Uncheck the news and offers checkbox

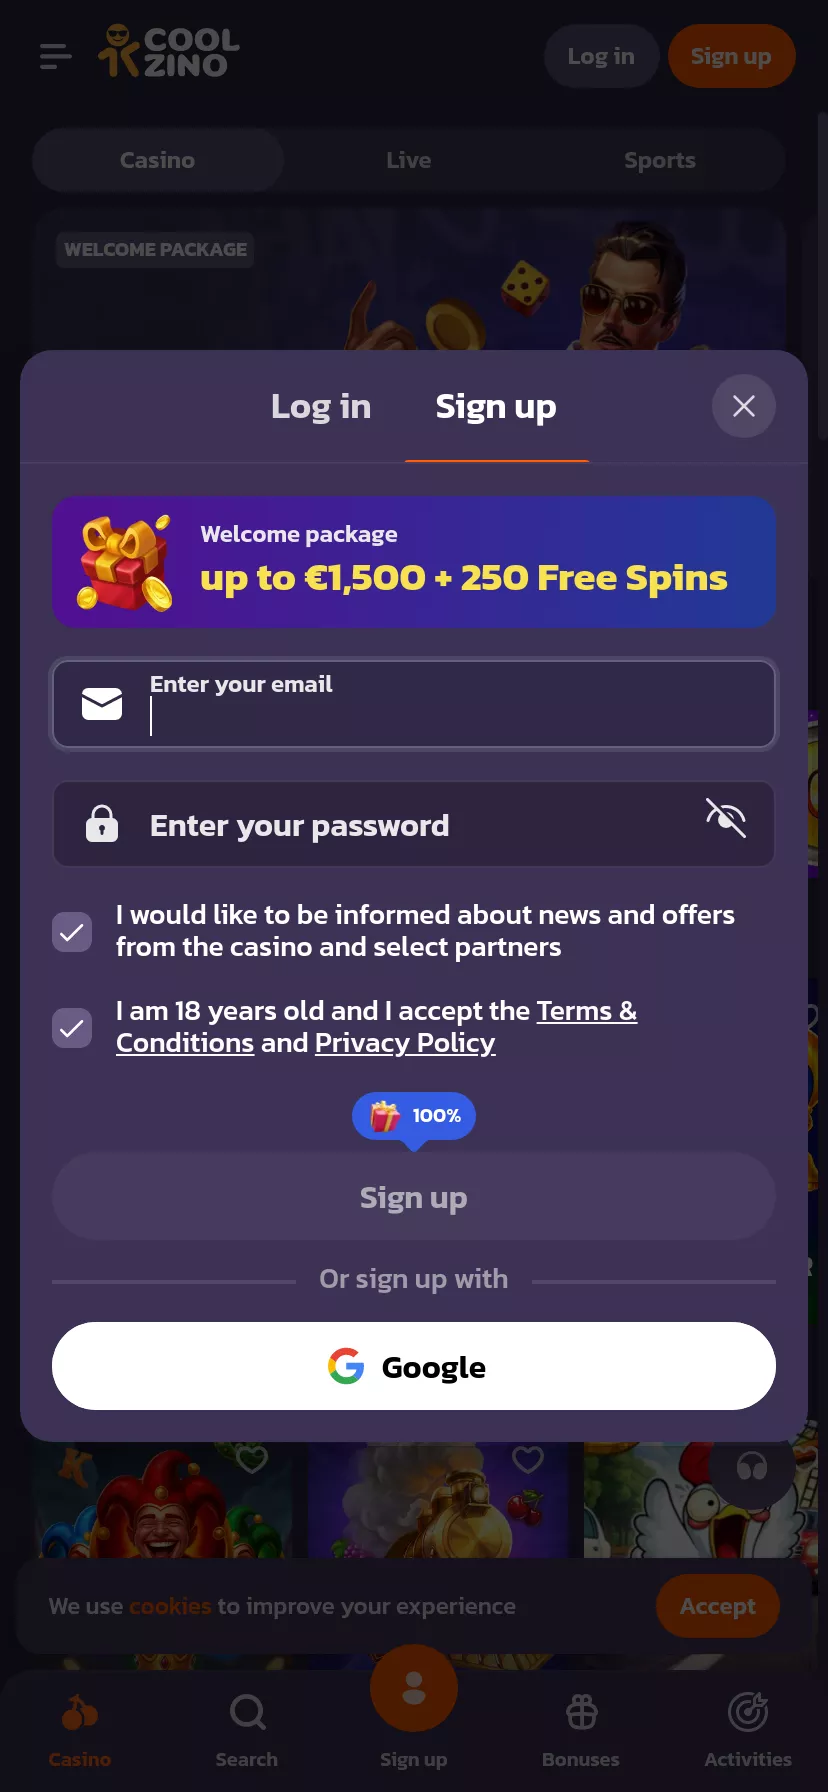[72, 932]
